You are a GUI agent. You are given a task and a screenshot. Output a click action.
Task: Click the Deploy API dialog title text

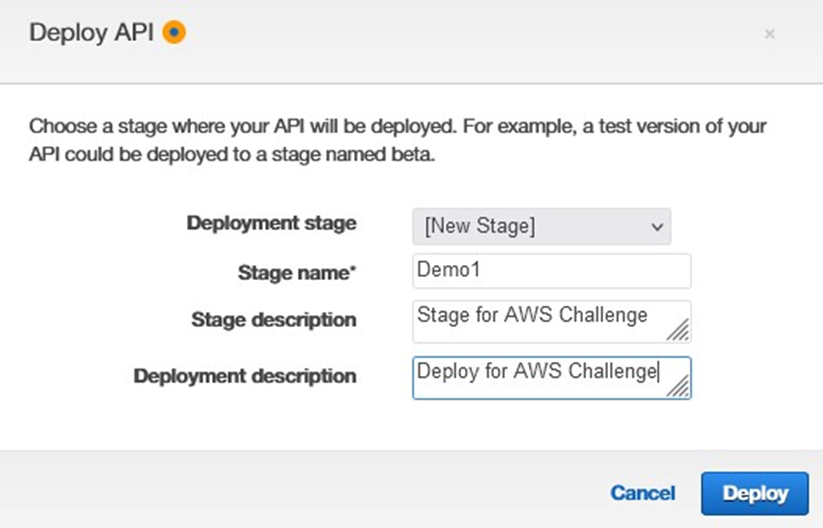92,33
